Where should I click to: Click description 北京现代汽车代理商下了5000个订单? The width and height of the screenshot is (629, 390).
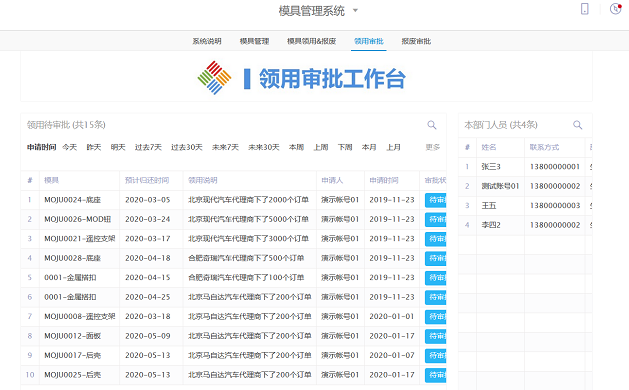pos(248,219)
